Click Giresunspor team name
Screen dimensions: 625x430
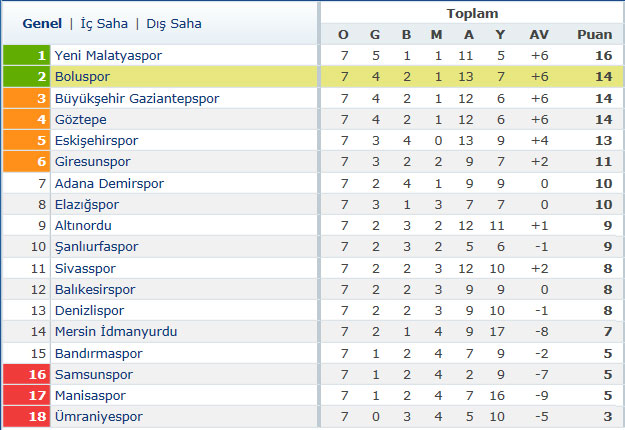click(92, 162)
